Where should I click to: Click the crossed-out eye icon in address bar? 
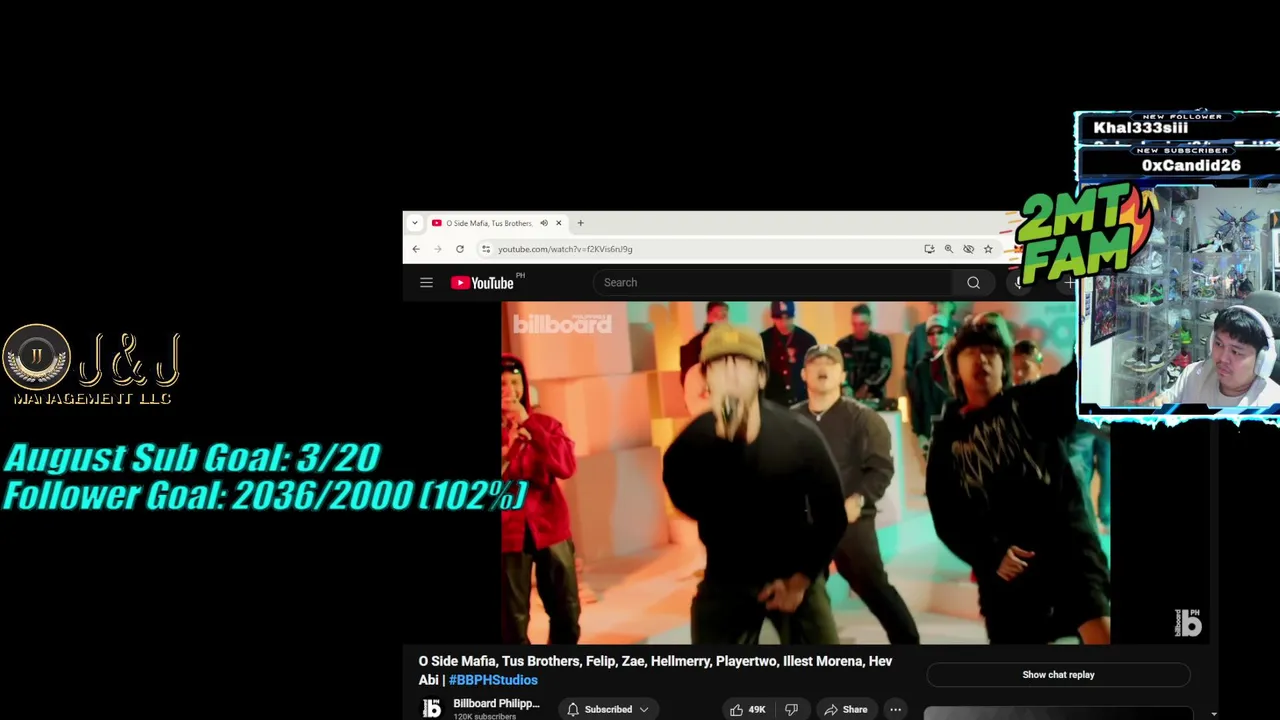pyautogui.click(x=968, y=249)
